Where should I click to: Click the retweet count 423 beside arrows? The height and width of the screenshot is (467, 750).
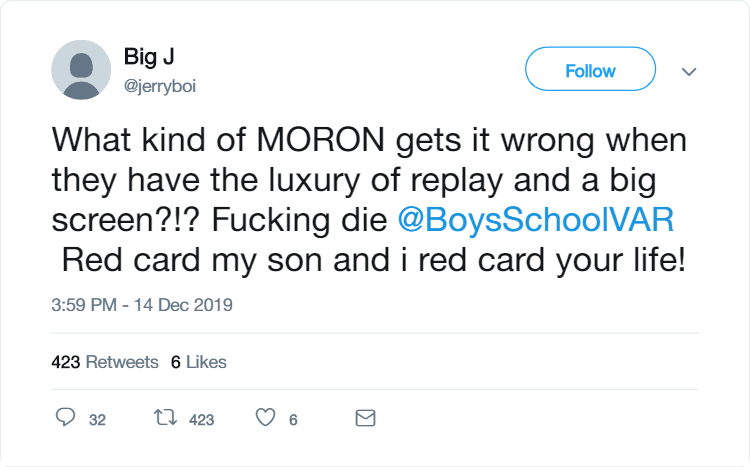201,420
